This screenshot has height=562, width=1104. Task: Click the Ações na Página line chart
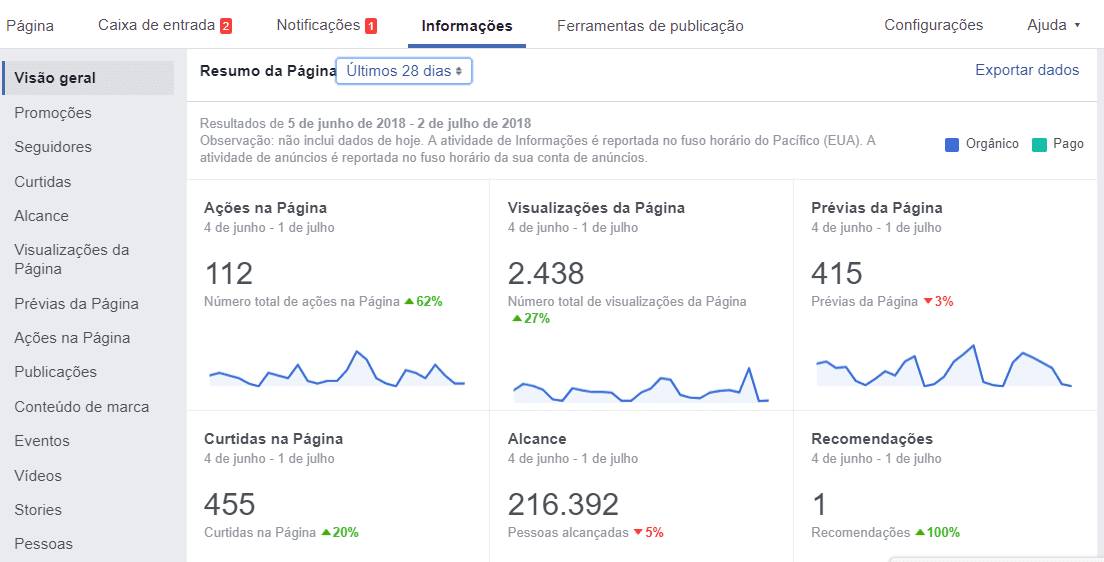tap(337, 368)
